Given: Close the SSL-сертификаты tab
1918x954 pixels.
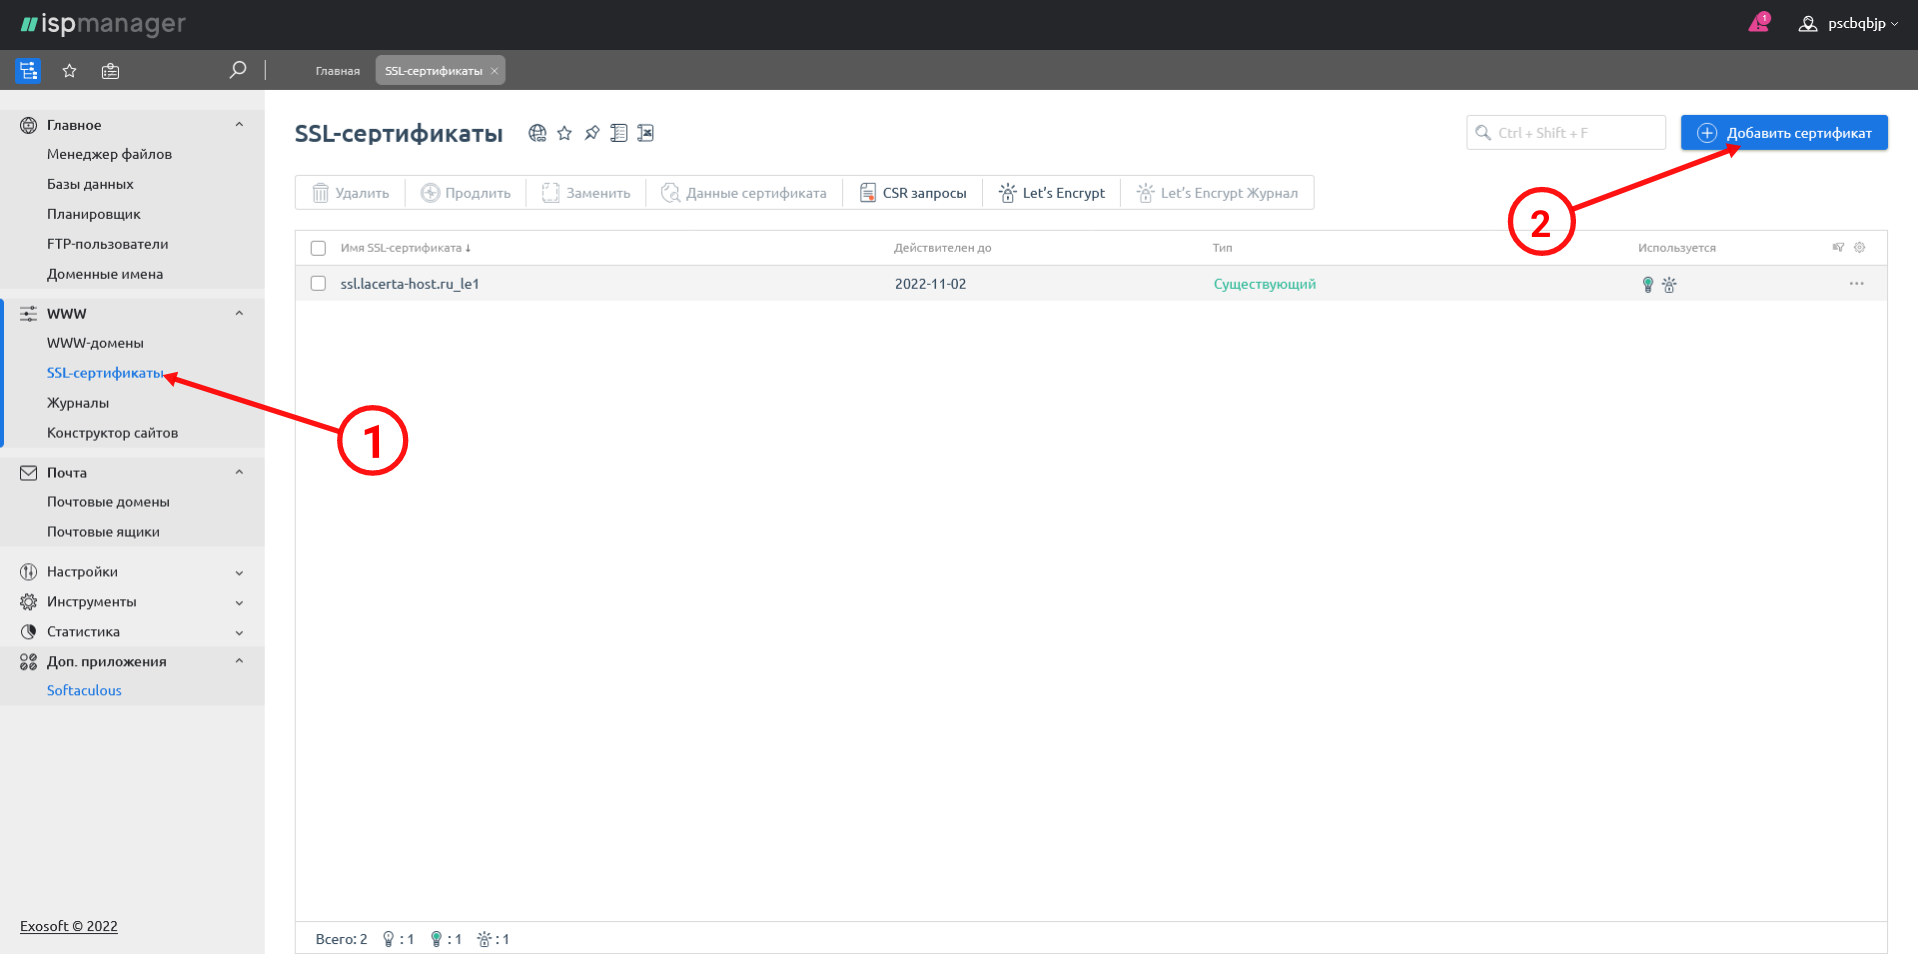Looking at the screenshot, I should (x=494, y=71).
